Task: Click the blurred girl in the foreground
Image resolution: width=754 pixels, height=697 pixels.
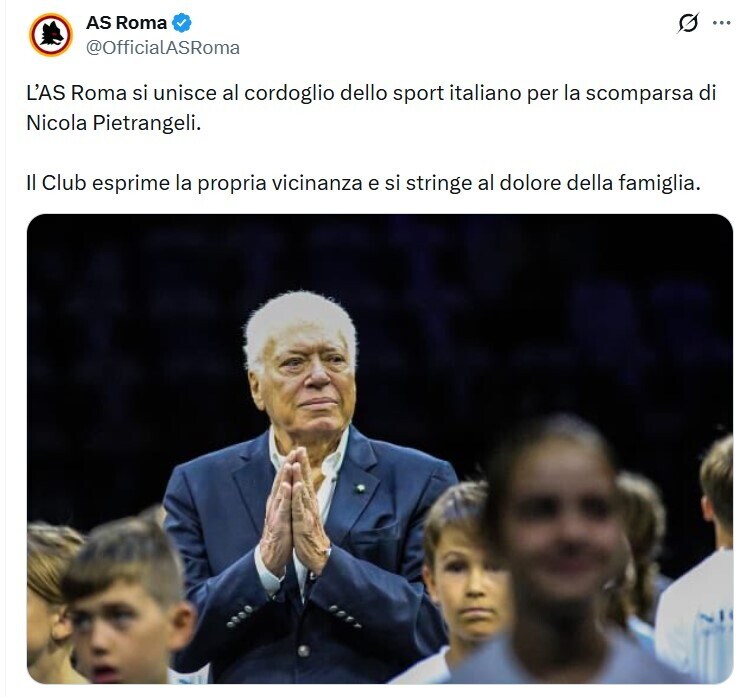Action: pos(558,553)
